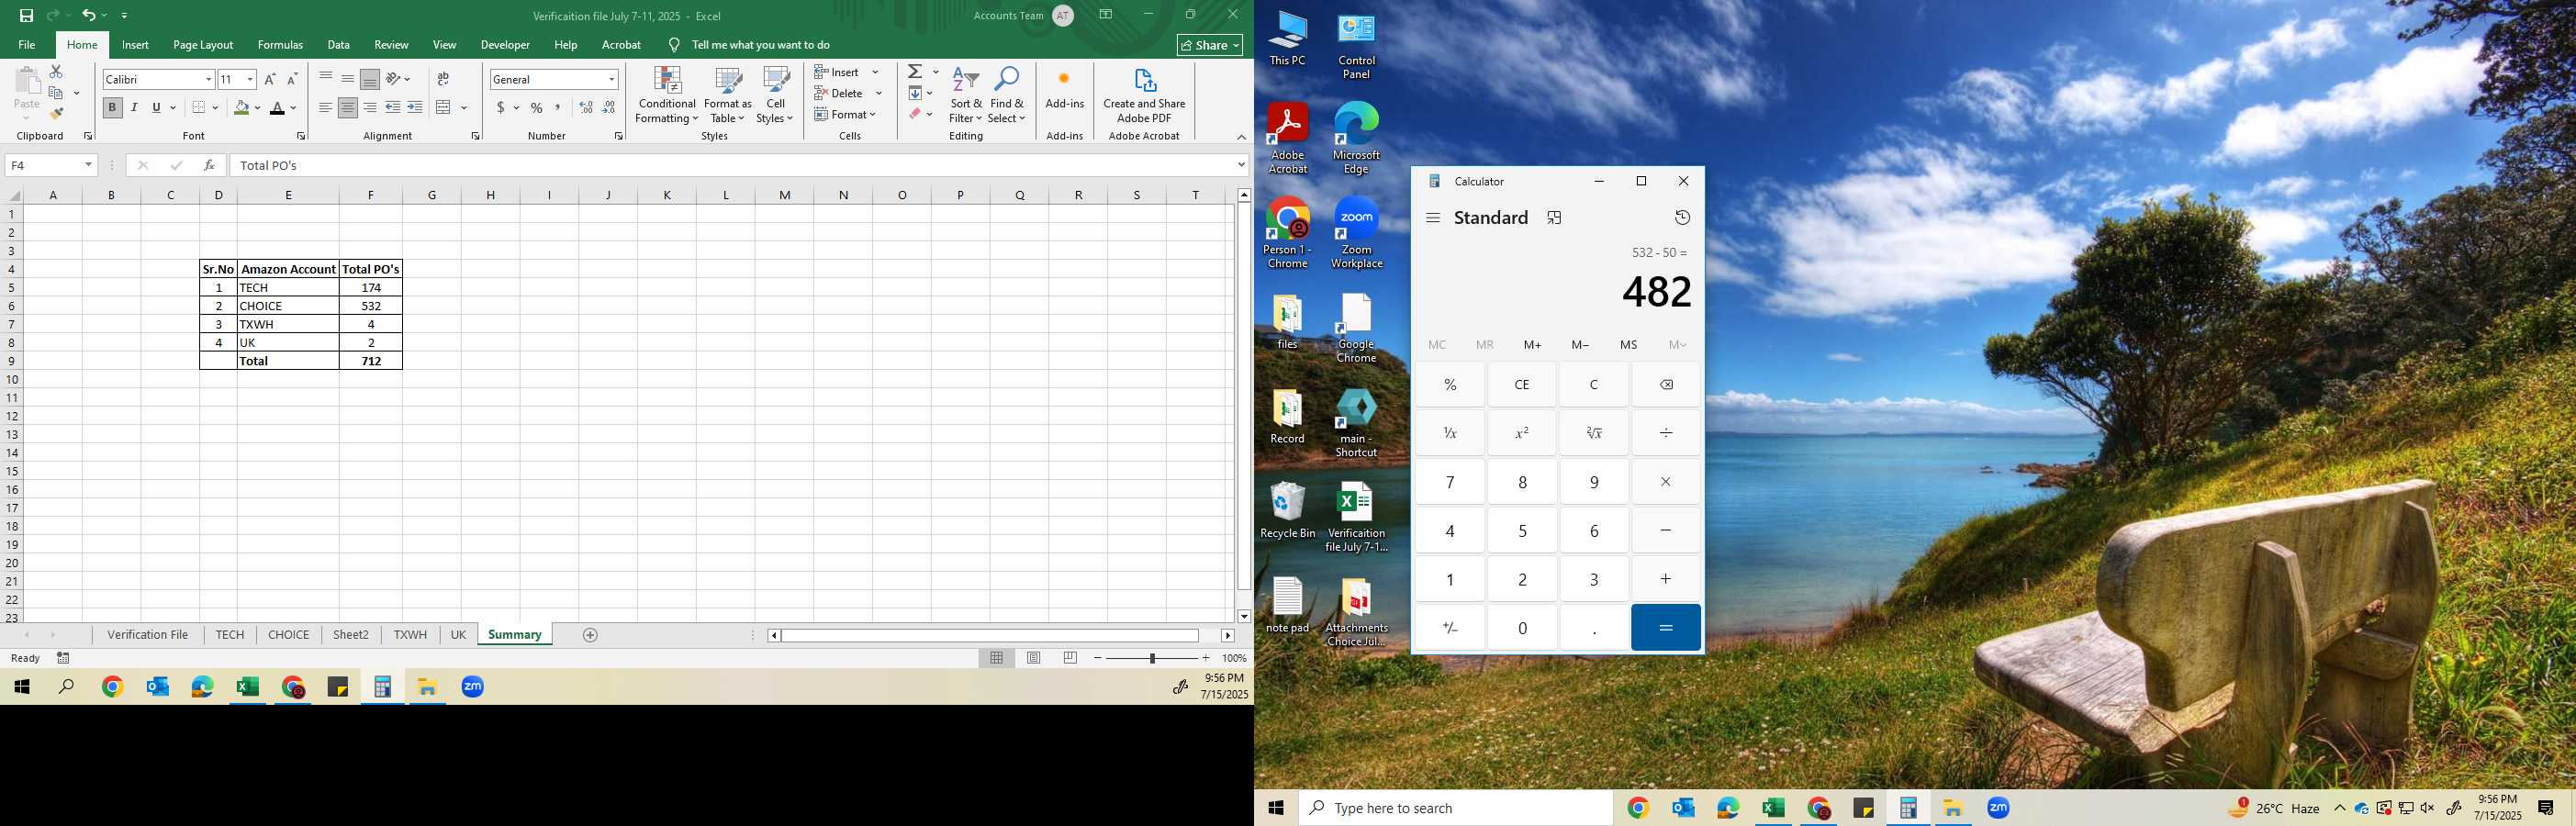Open the General number format dropdown
This screenshot has width=2576, height=826.
click(x=611, y=79)
